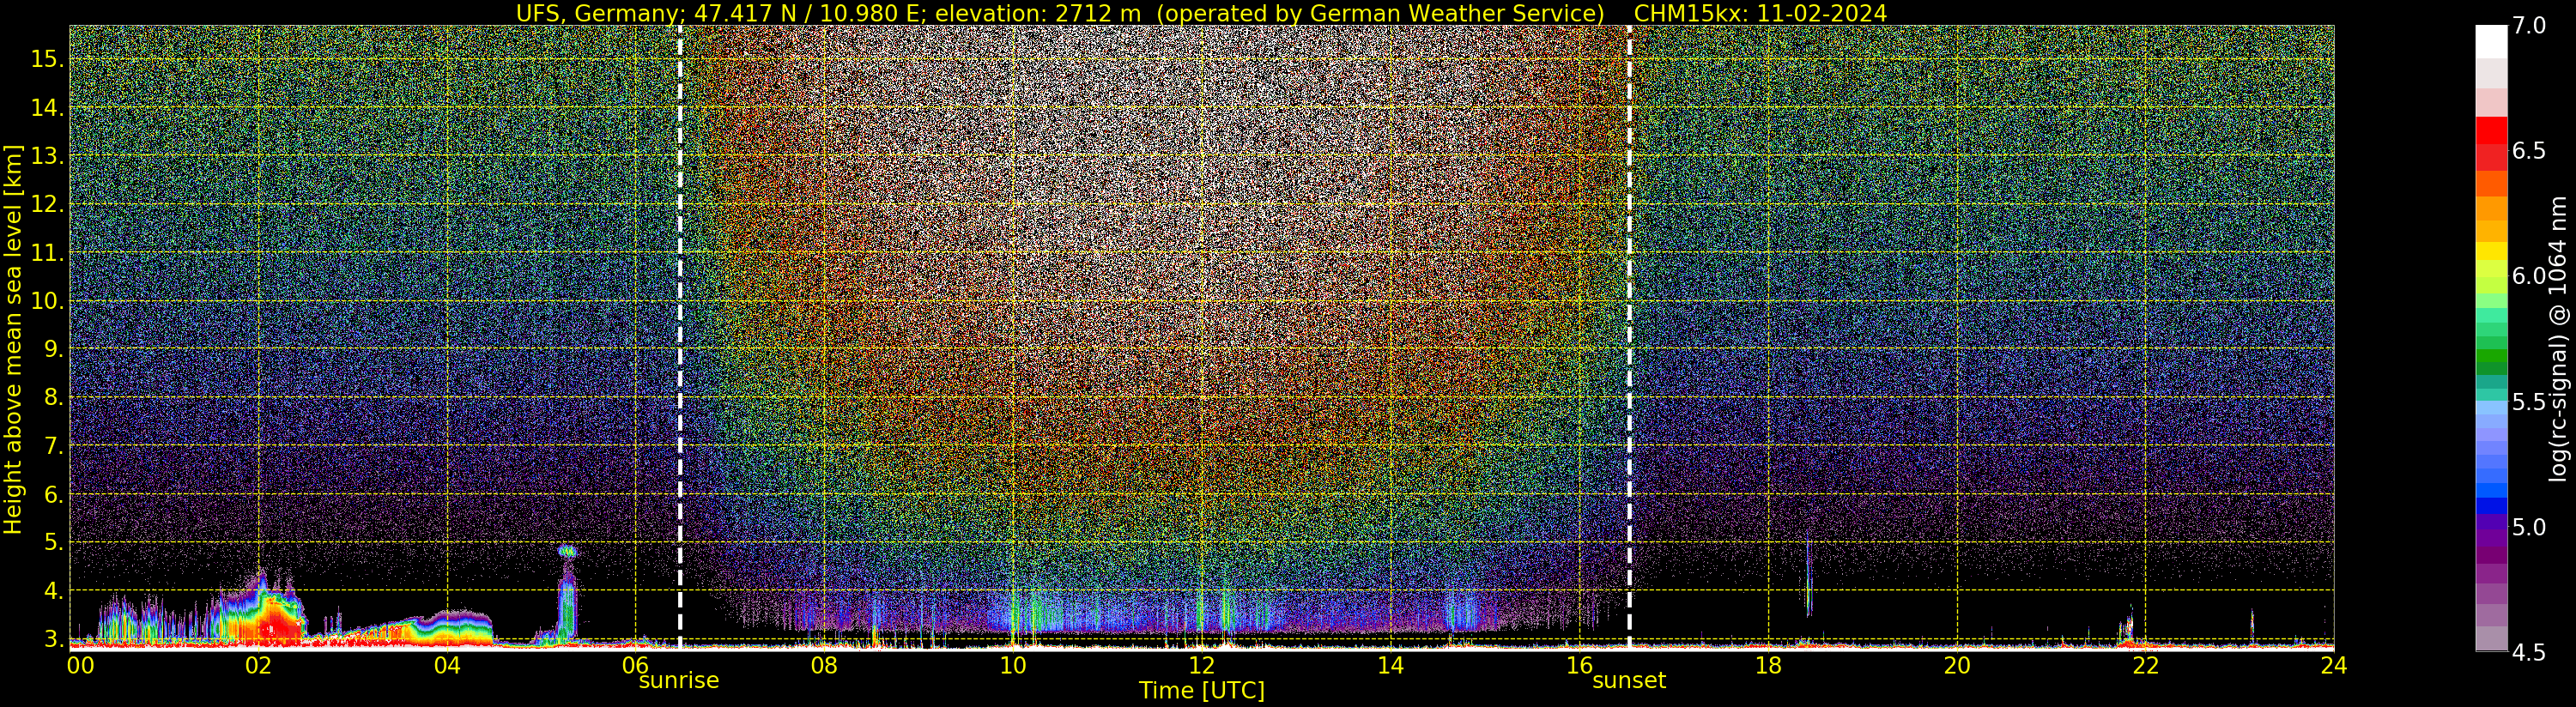The height and width of the screenshot is (707, 2576).
Task: Select the 'sunset' label below the time axis
Action: click(x=1629, y=681)
